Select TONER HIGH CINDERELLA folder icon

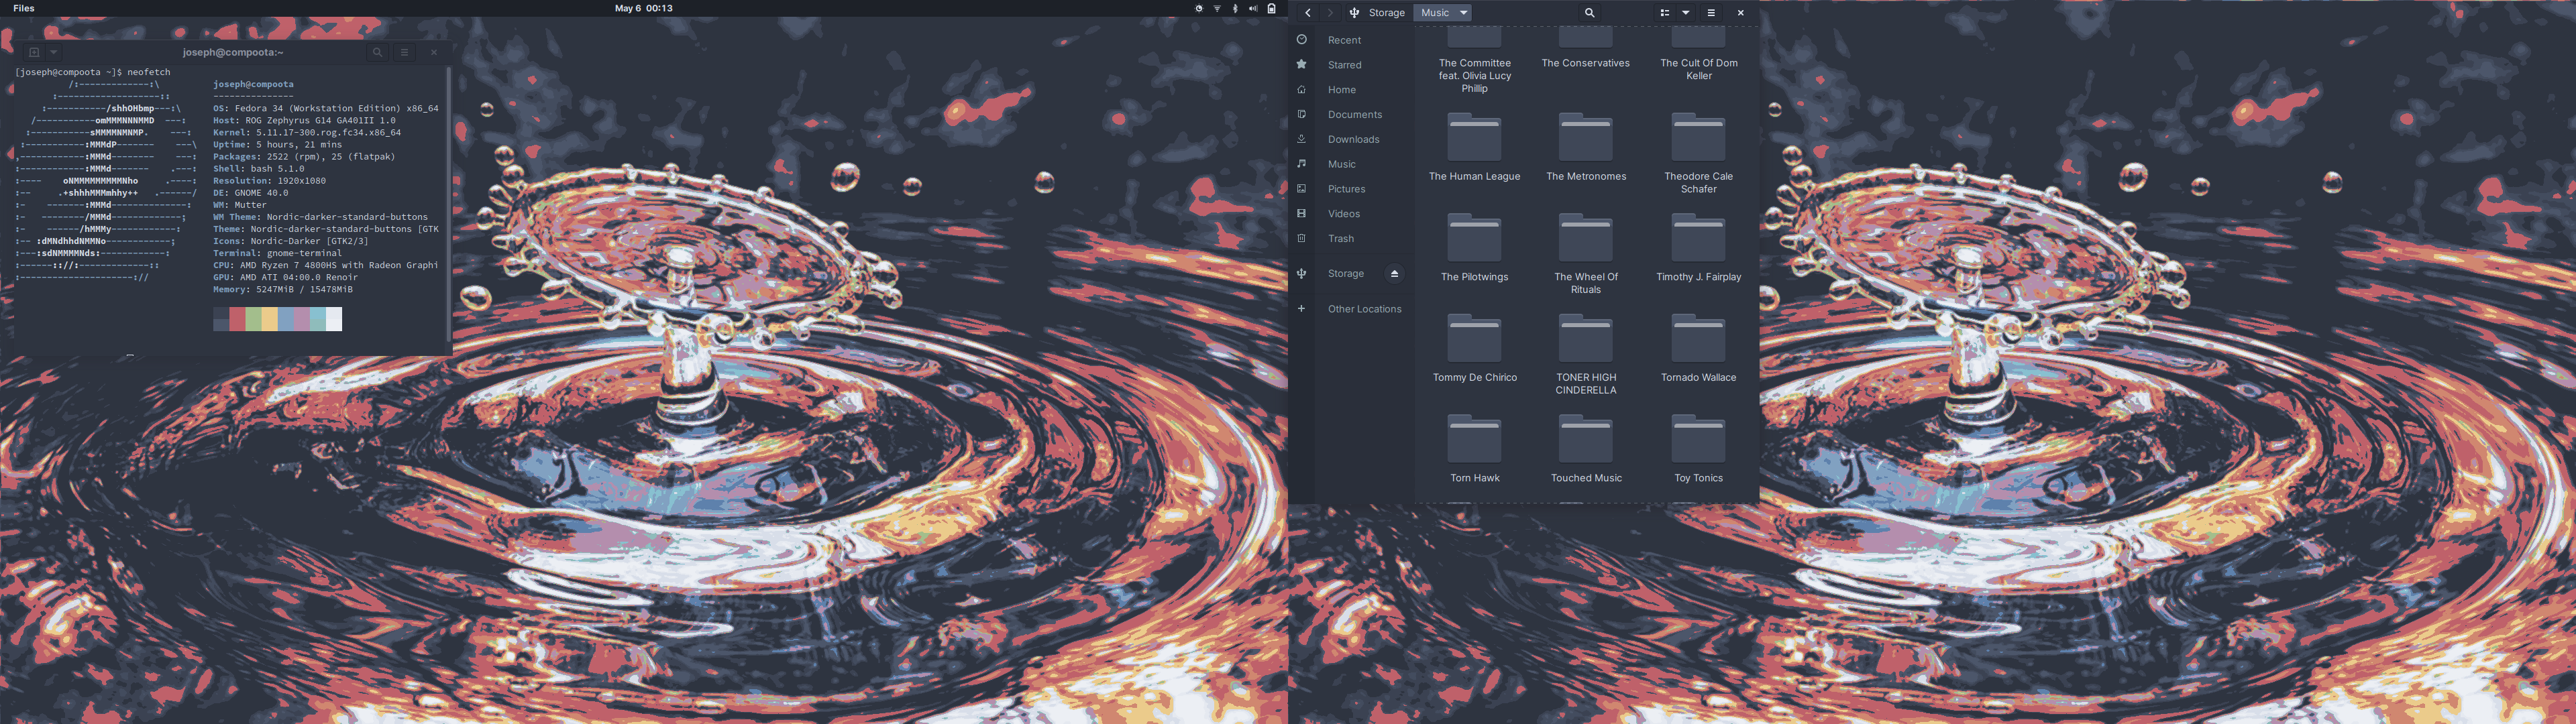[x=1586, y=339]
